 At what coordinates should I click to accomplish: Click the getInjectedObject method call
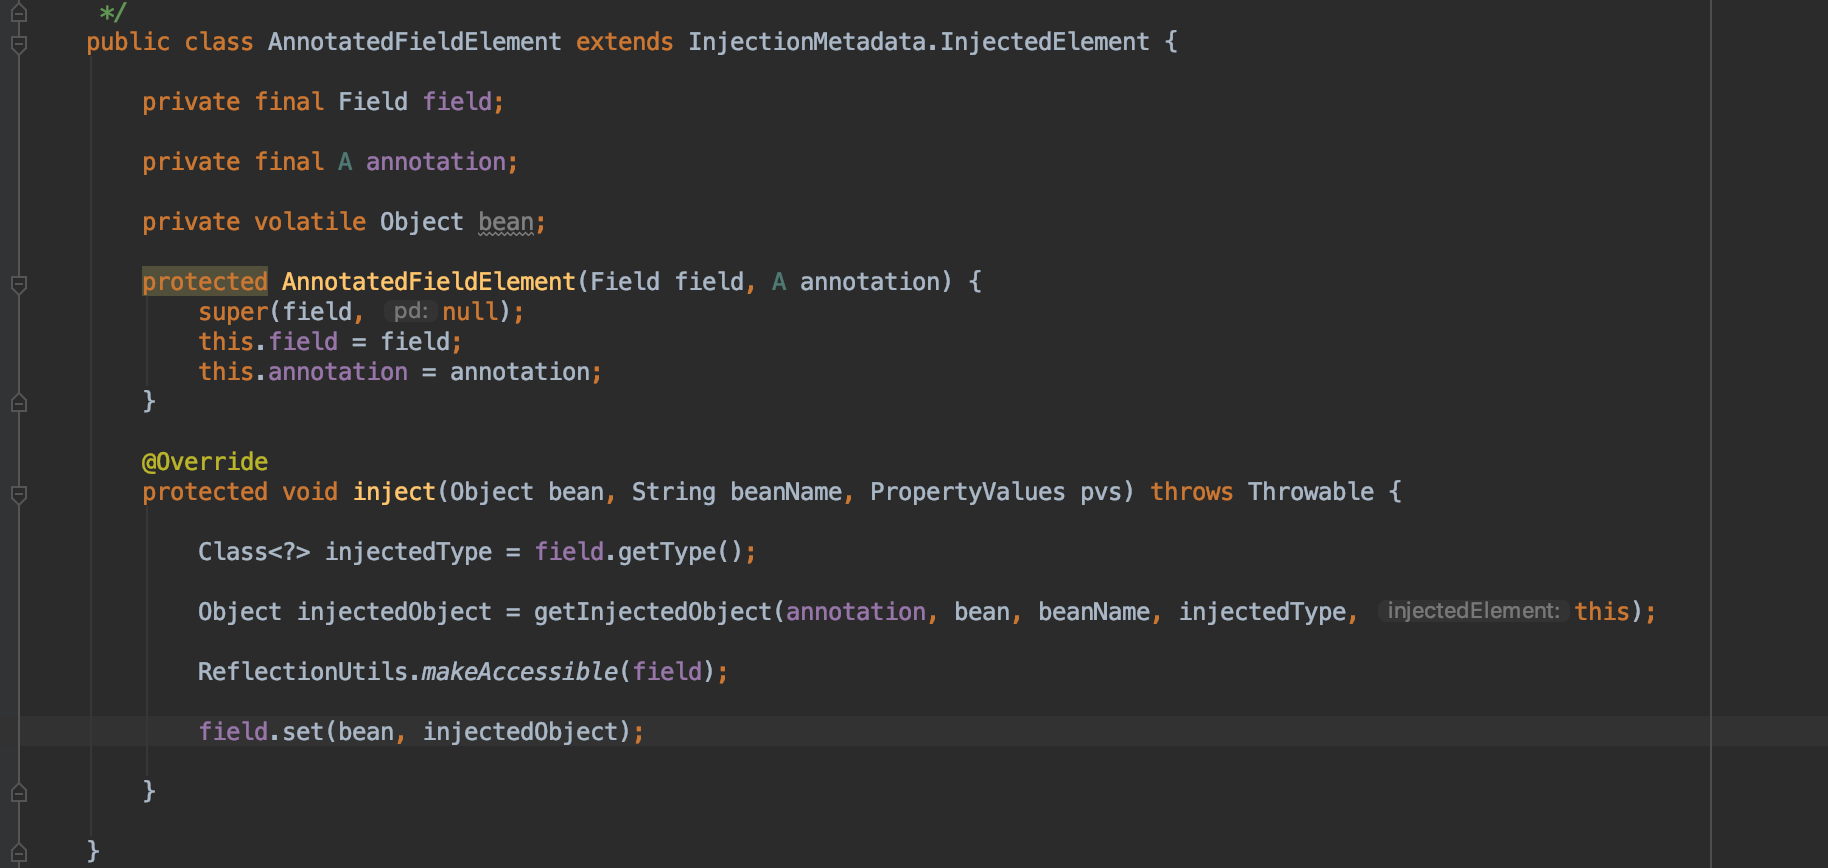coord(652,612)
